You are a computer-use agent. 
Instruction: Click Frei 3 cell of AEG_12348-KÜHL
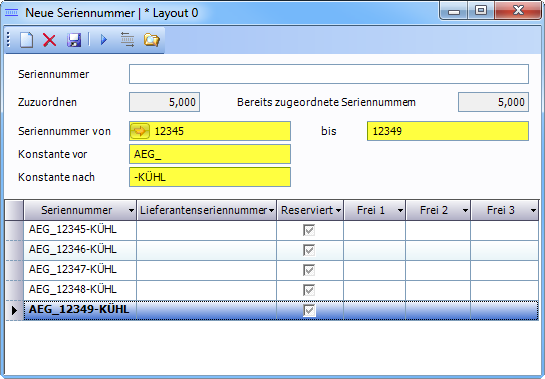(504, 290)
